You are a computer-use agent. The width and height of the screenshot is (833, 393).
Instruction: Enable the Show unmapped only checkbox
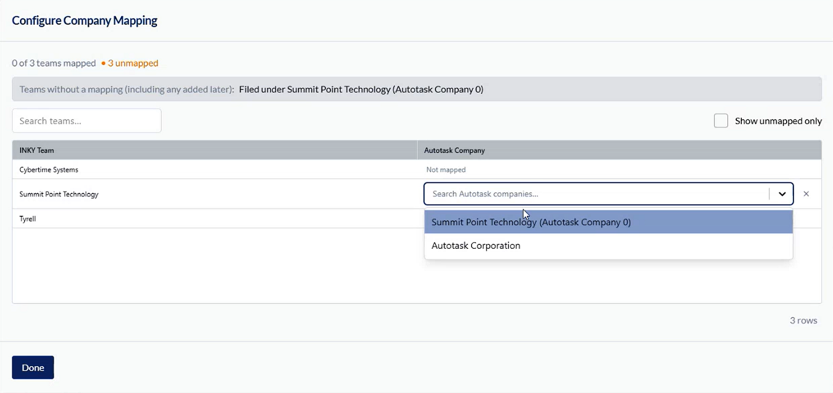click(721, 121)
